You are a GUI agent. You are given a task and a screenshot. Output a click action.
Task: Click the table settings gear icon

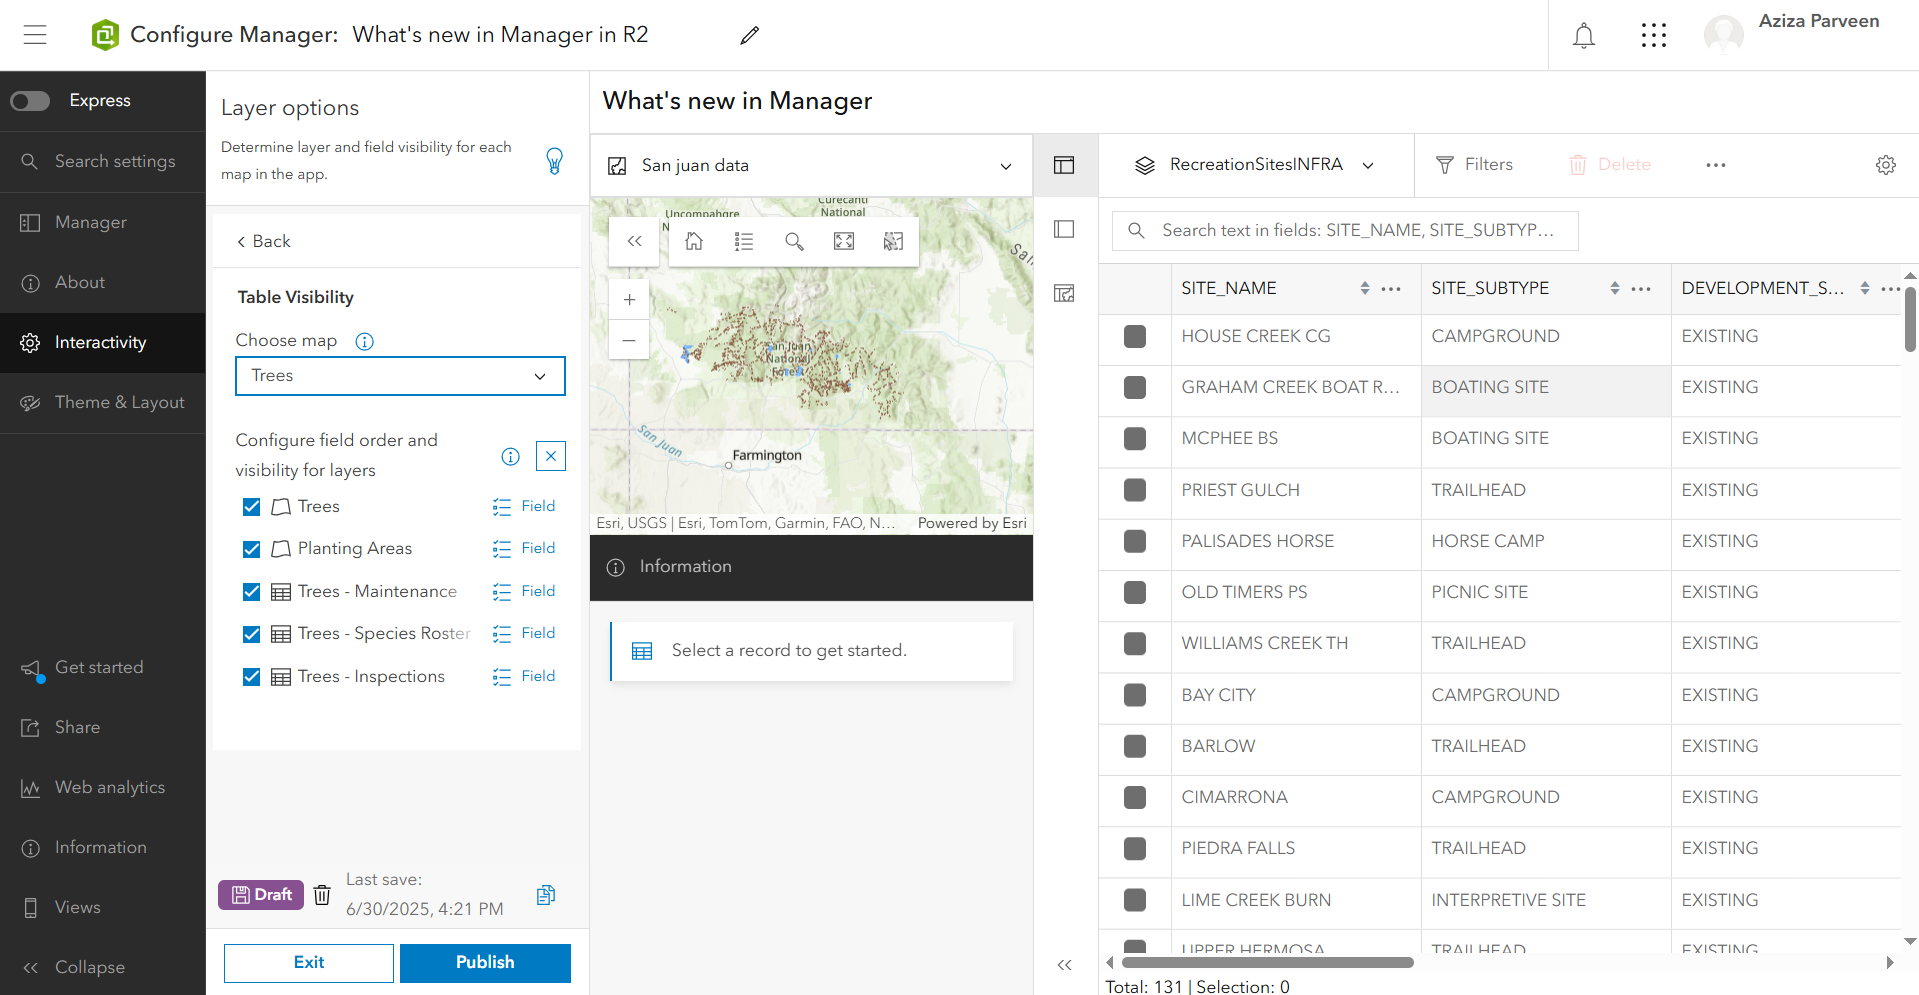(1885, 165)
